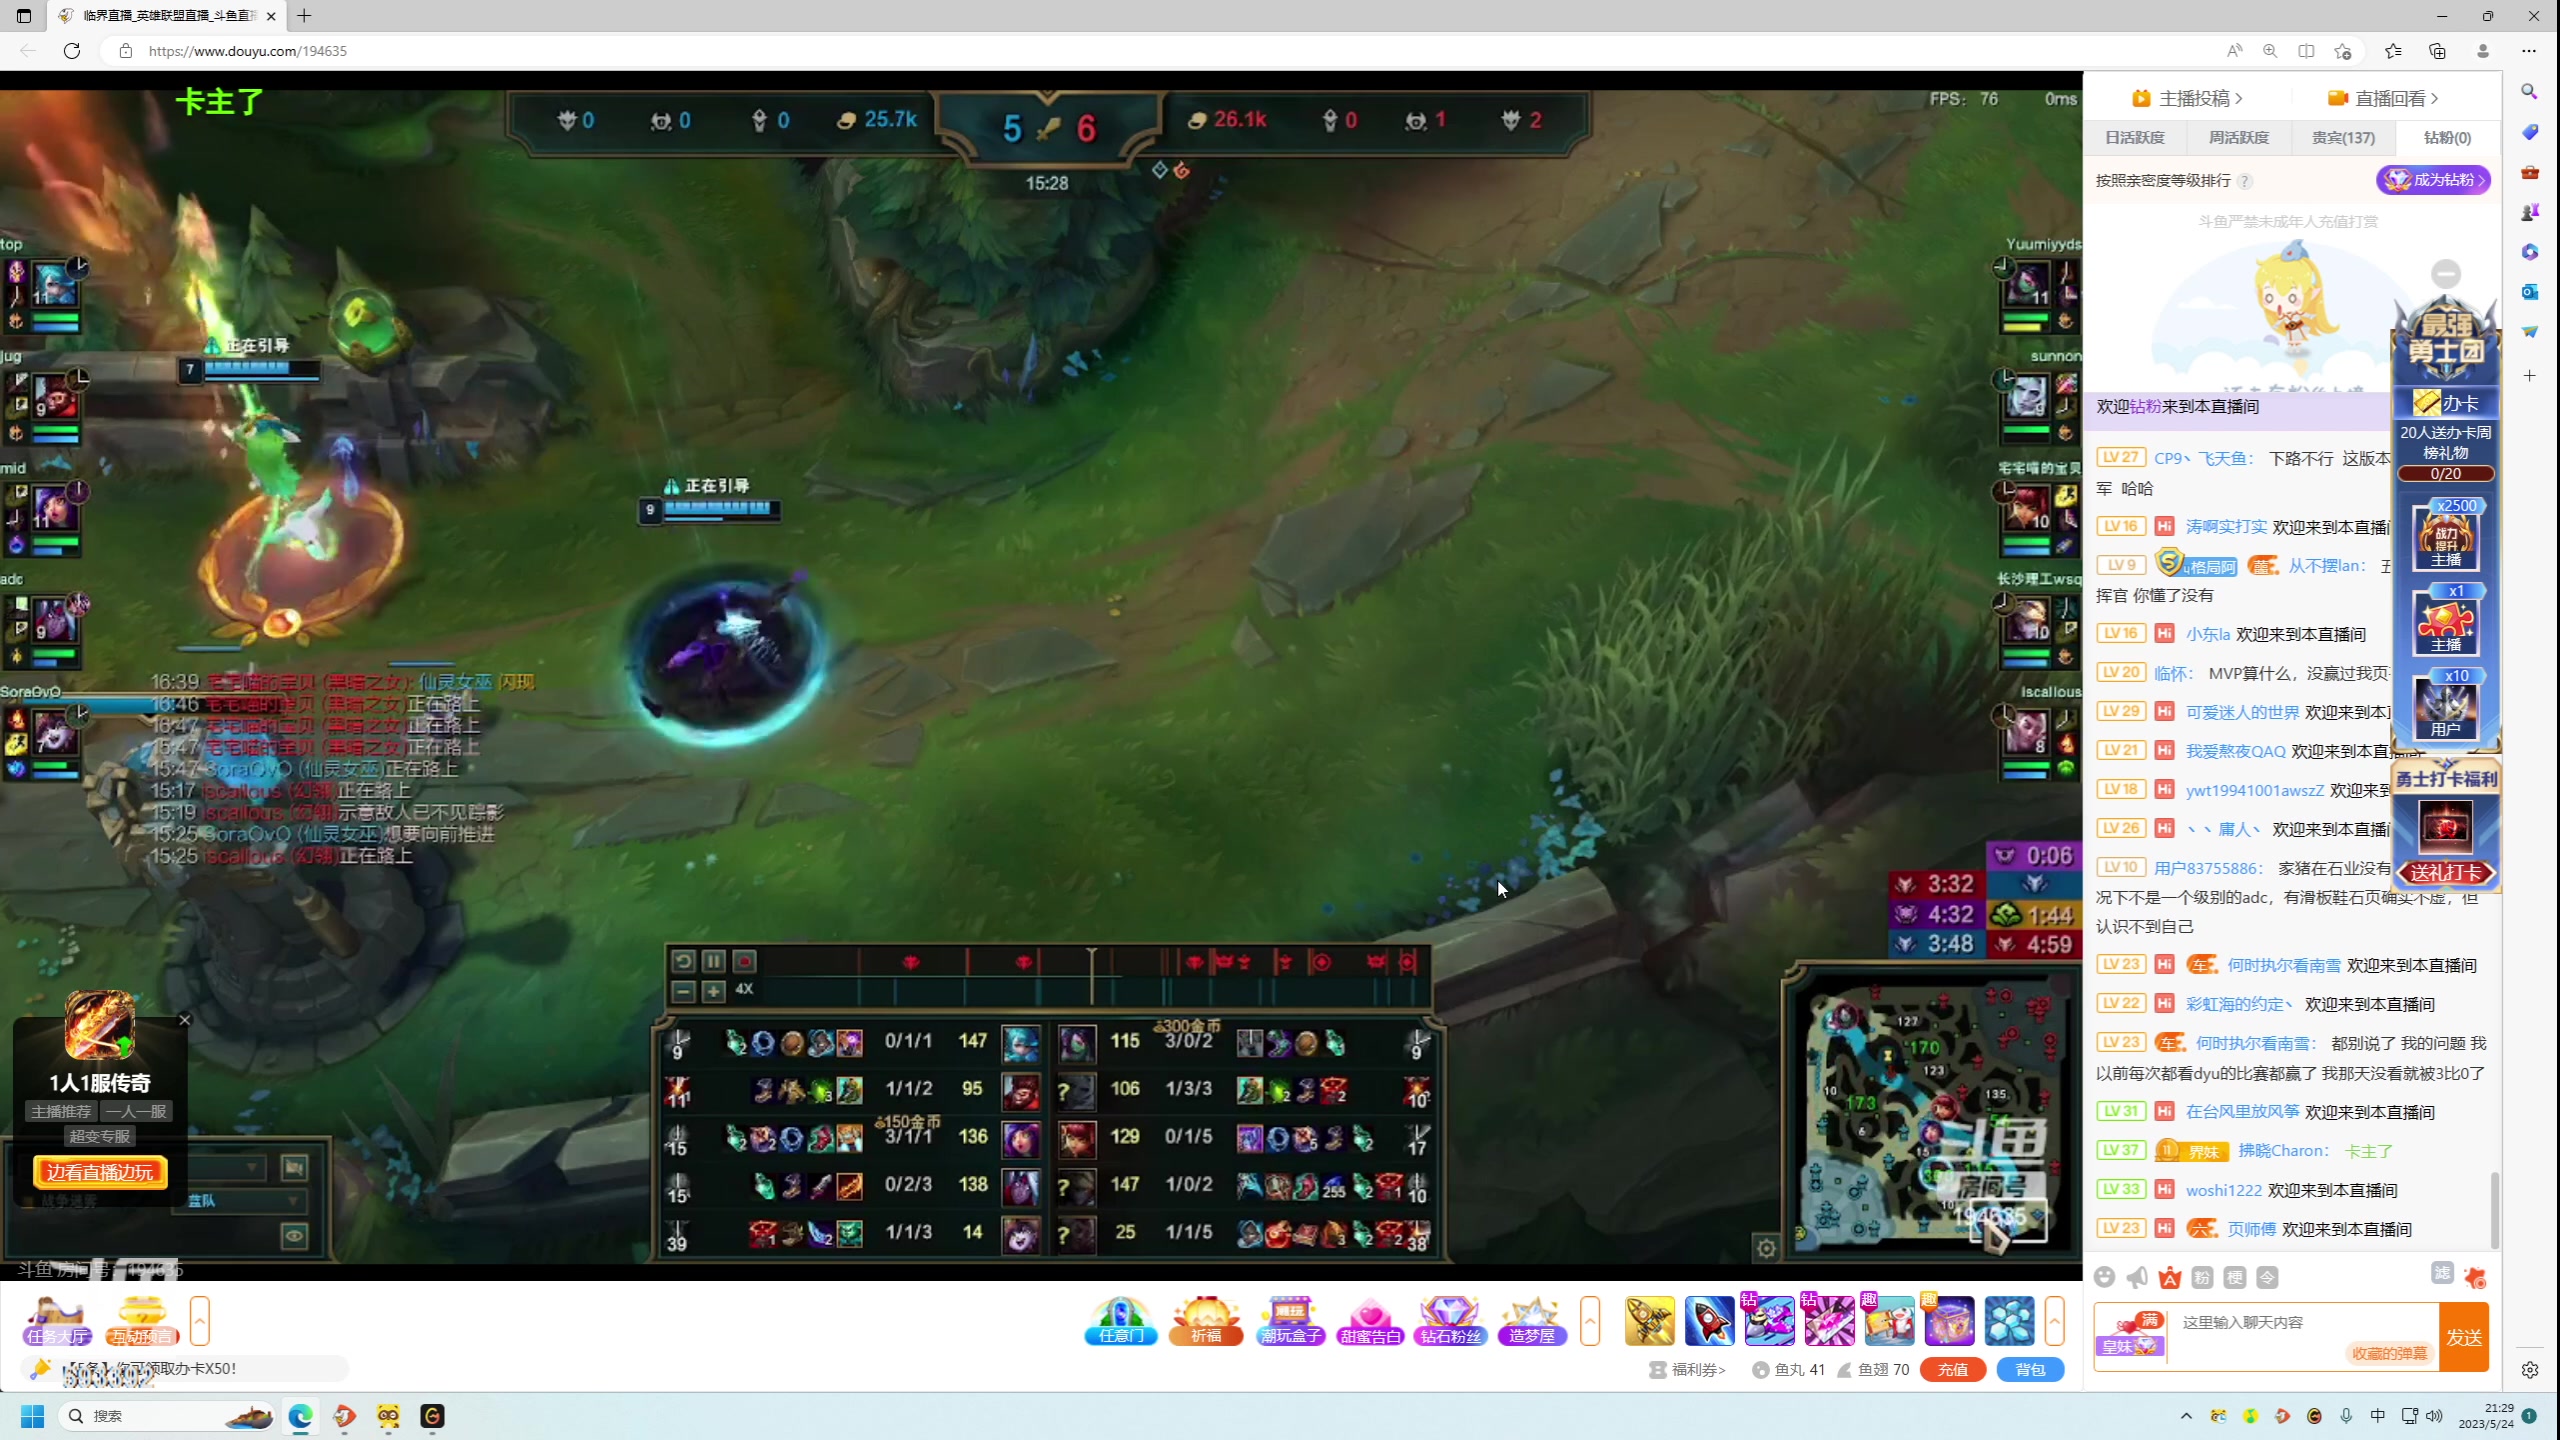Click the megaphone horn icon in chat
The width and height of the screenshot is (2560, 1440).
click(2137, 1277)
